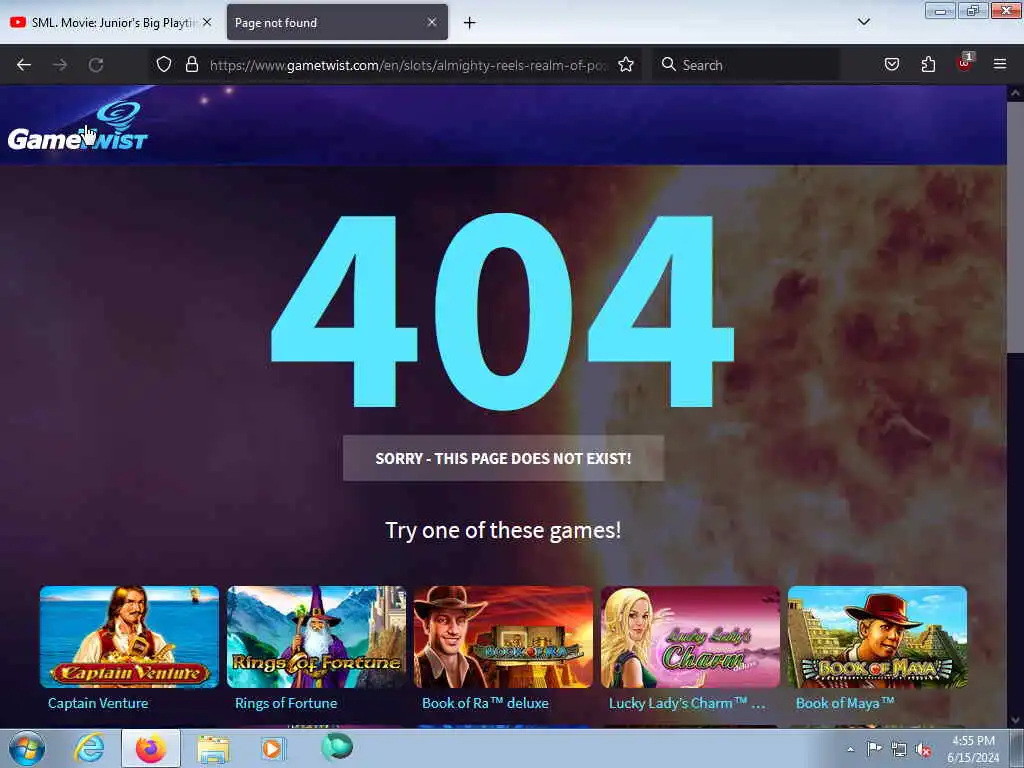The height and width of the screenshot is (768, 1024).
Task: Open the Book of Maya thumbnail
Action: (x=877, y=637)
